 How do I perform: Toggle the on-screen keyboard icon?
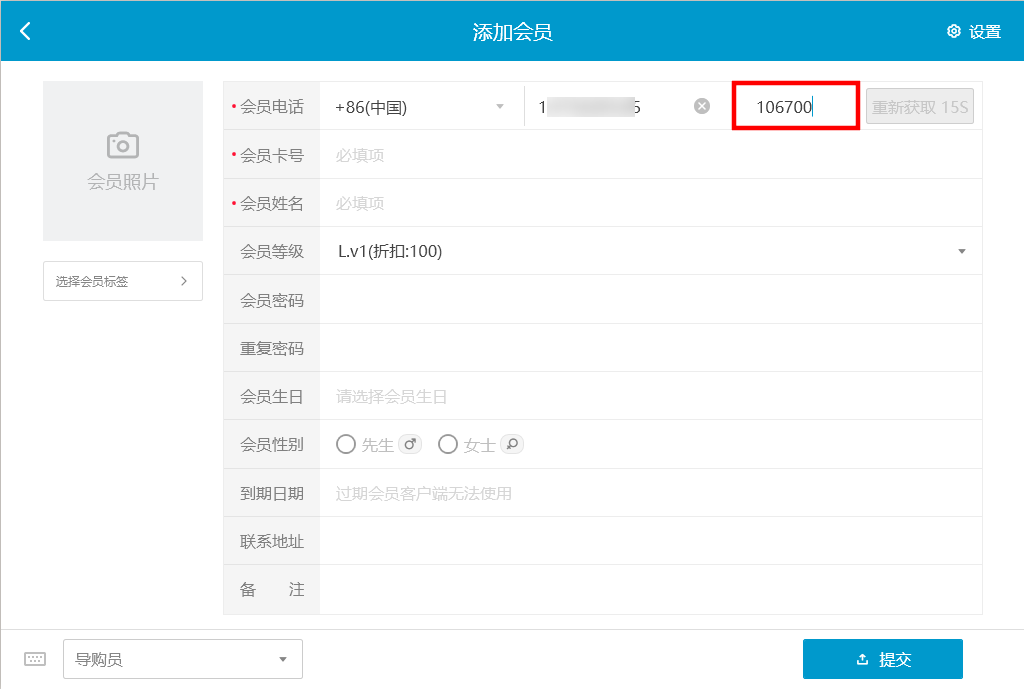(35, 659)
